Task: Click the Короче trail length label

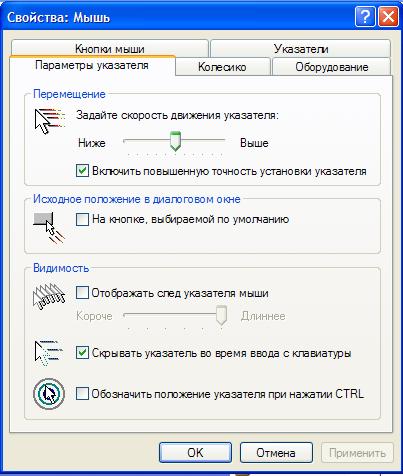Action: coord(94,316)
